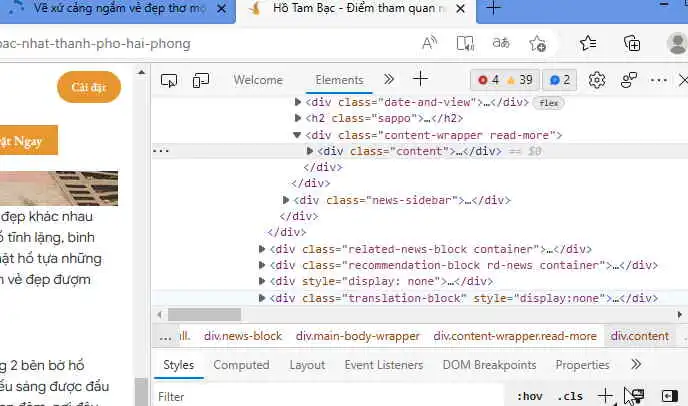The image size is (688, 406).
Task: Close the Hồ Tam Bạc tab
Action: point(460,9)
